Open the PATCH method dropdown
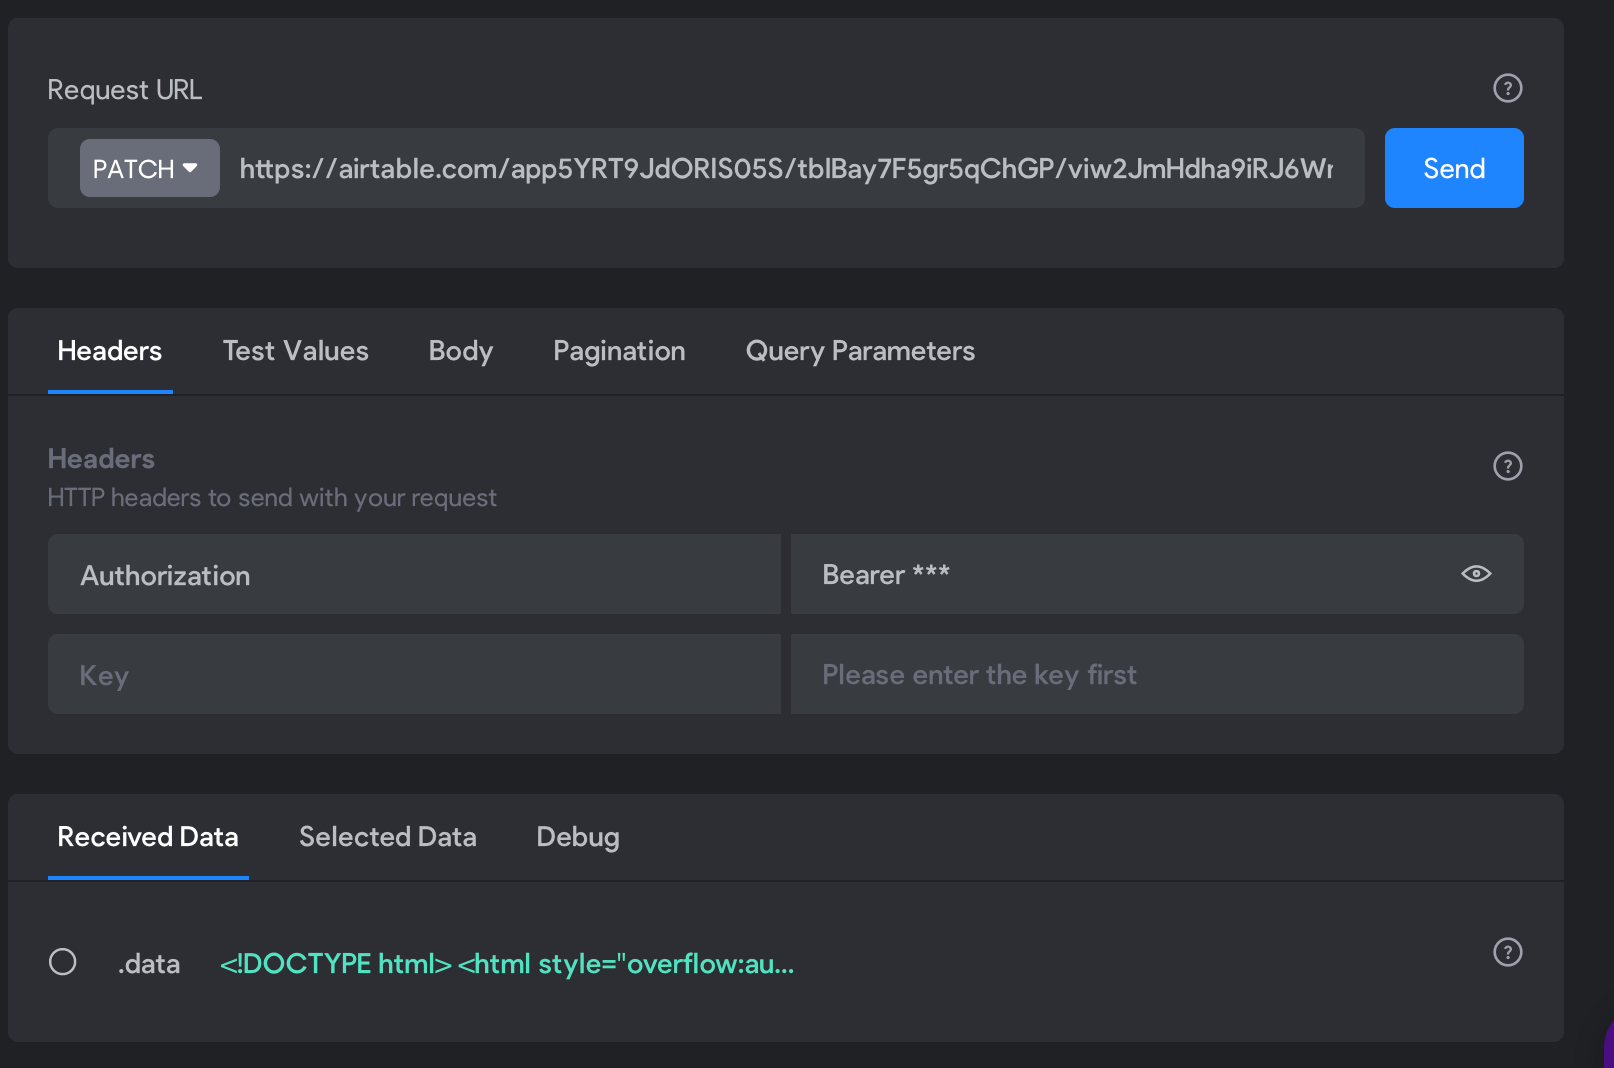 pyautogui.click(x=149, y=168)
